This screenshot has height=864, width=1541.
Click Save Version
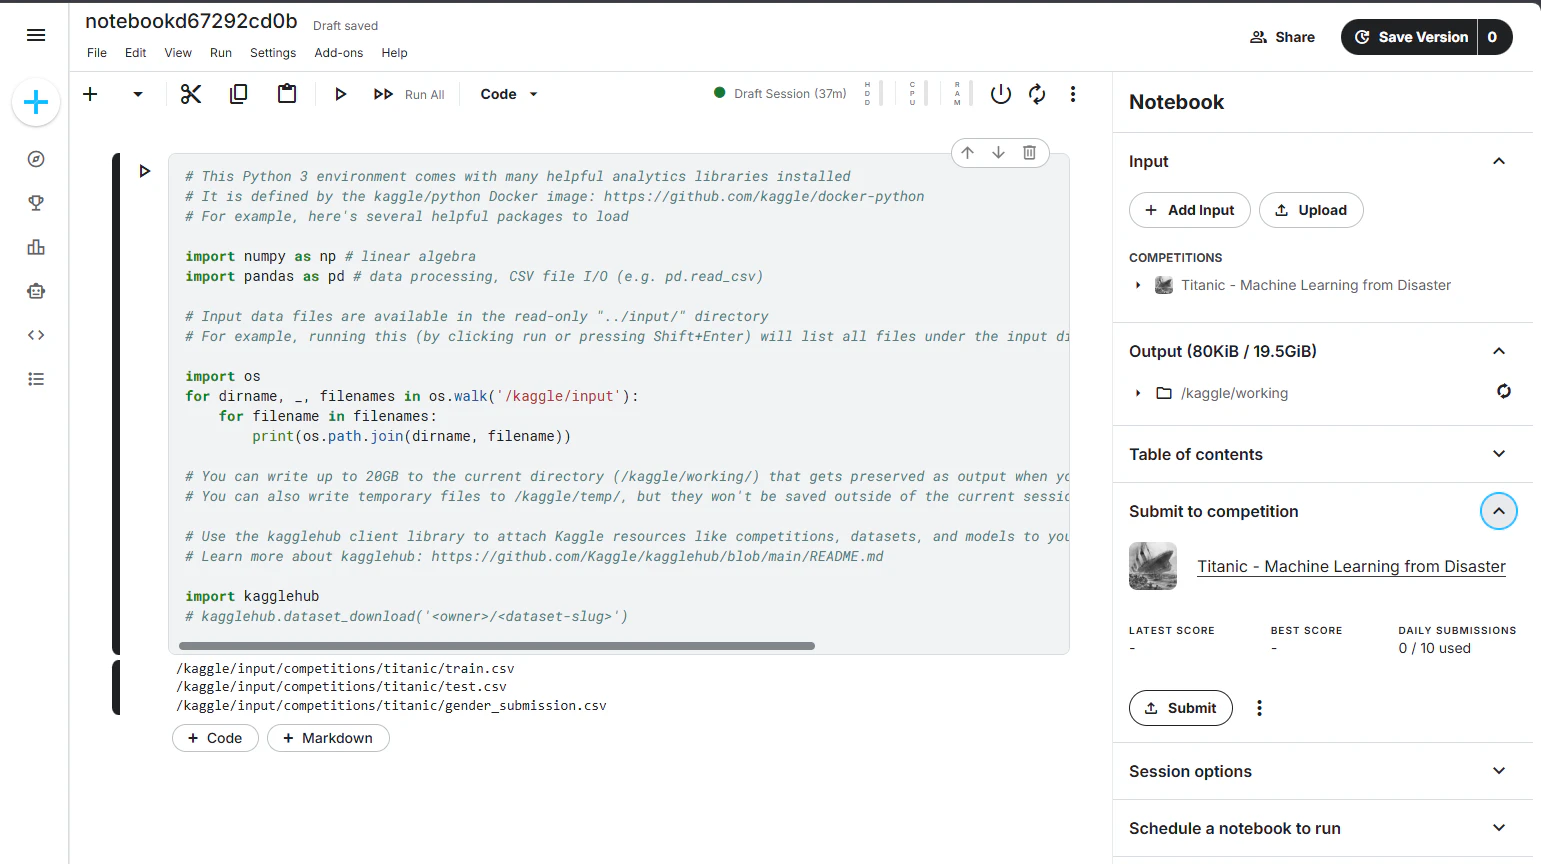pos(1410,37)
